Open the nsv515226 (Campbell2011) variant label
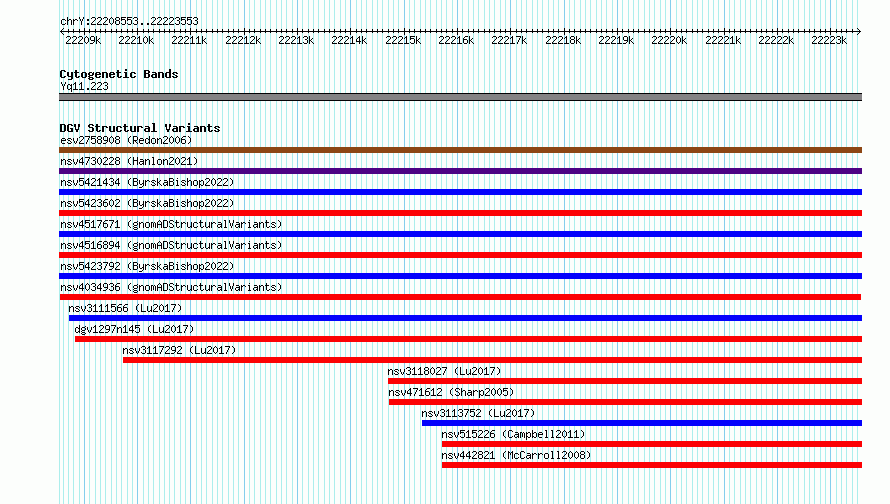The image size is (890, 504). tap(513, 434)
